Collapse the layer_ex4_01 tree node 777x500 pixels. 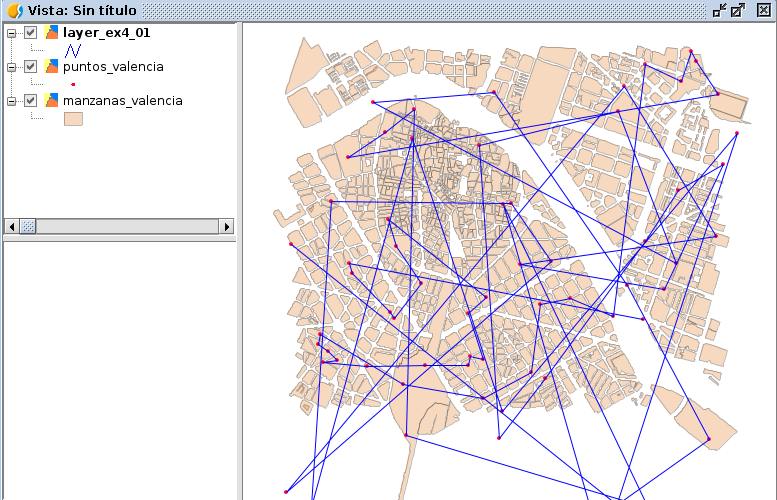[x=11, y=32]
